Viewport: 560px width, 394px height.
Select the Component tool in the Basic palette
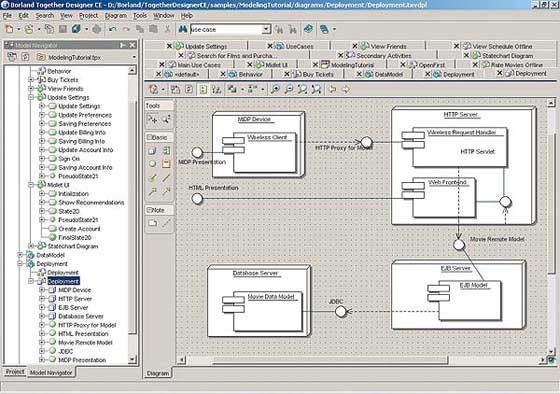(x=166, y=151)
